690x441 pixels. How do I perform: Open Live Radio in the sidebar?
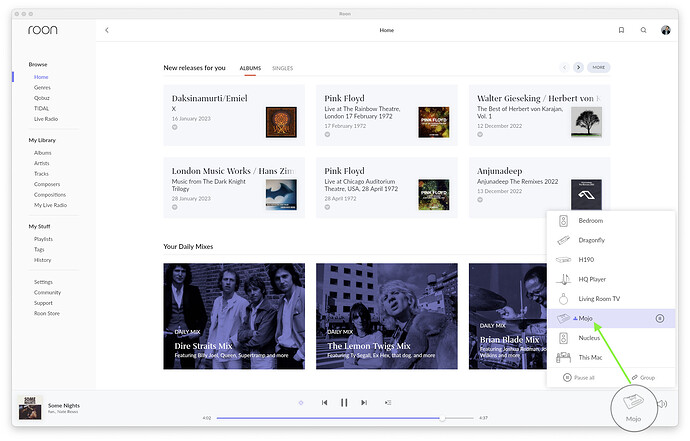46,119
